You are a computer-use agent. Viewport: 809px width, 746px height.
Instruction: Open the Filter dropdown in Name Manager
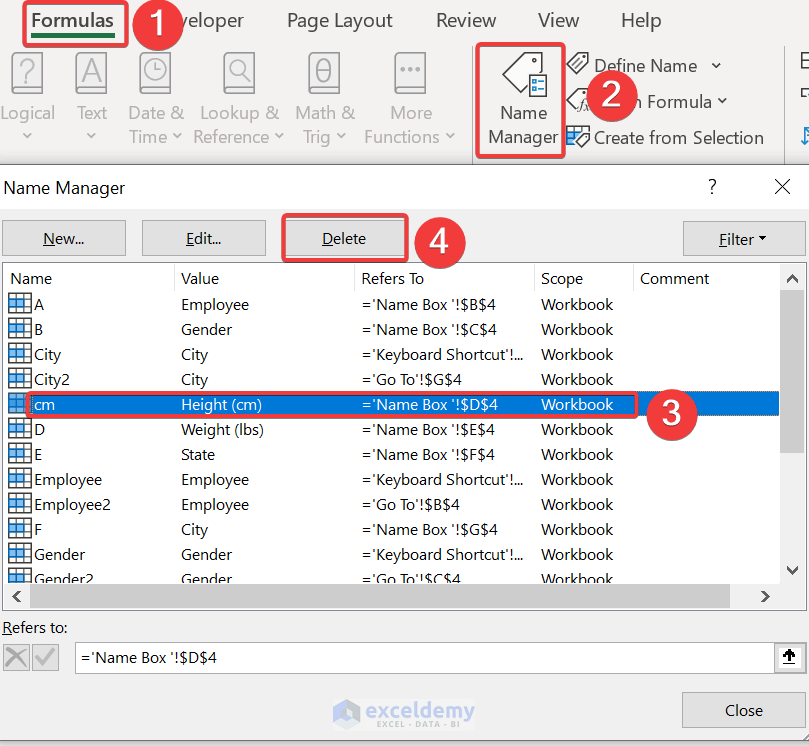coord(743,239)
